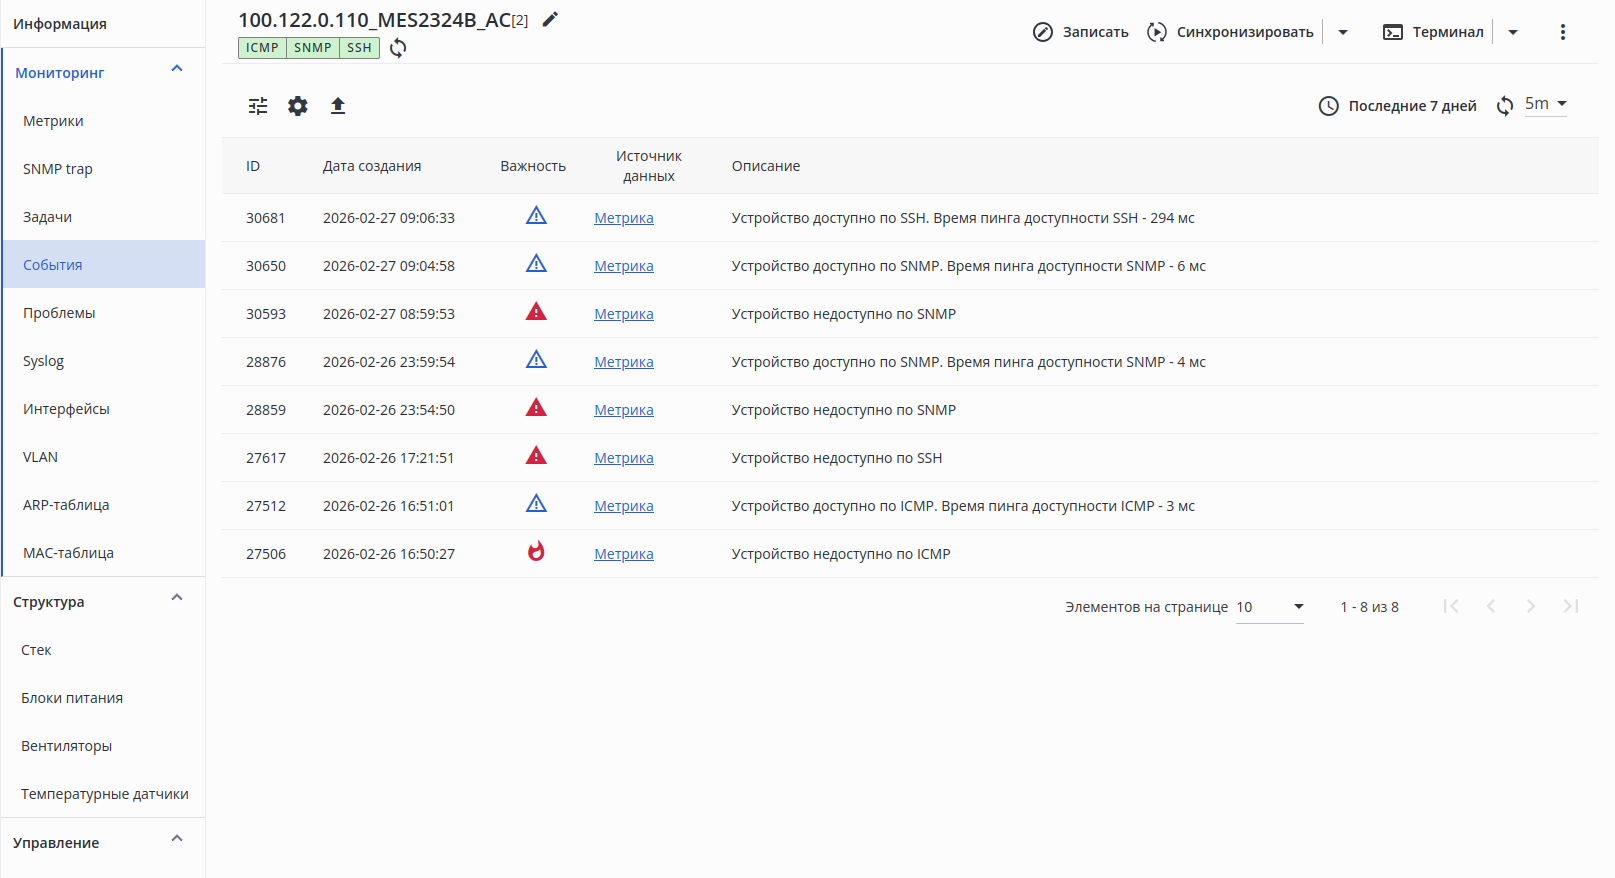This screenshot has height=878, width=1615.
Task: Open Метрика link for event 30681
Action: pyautogui.click(x=624, y=218)
